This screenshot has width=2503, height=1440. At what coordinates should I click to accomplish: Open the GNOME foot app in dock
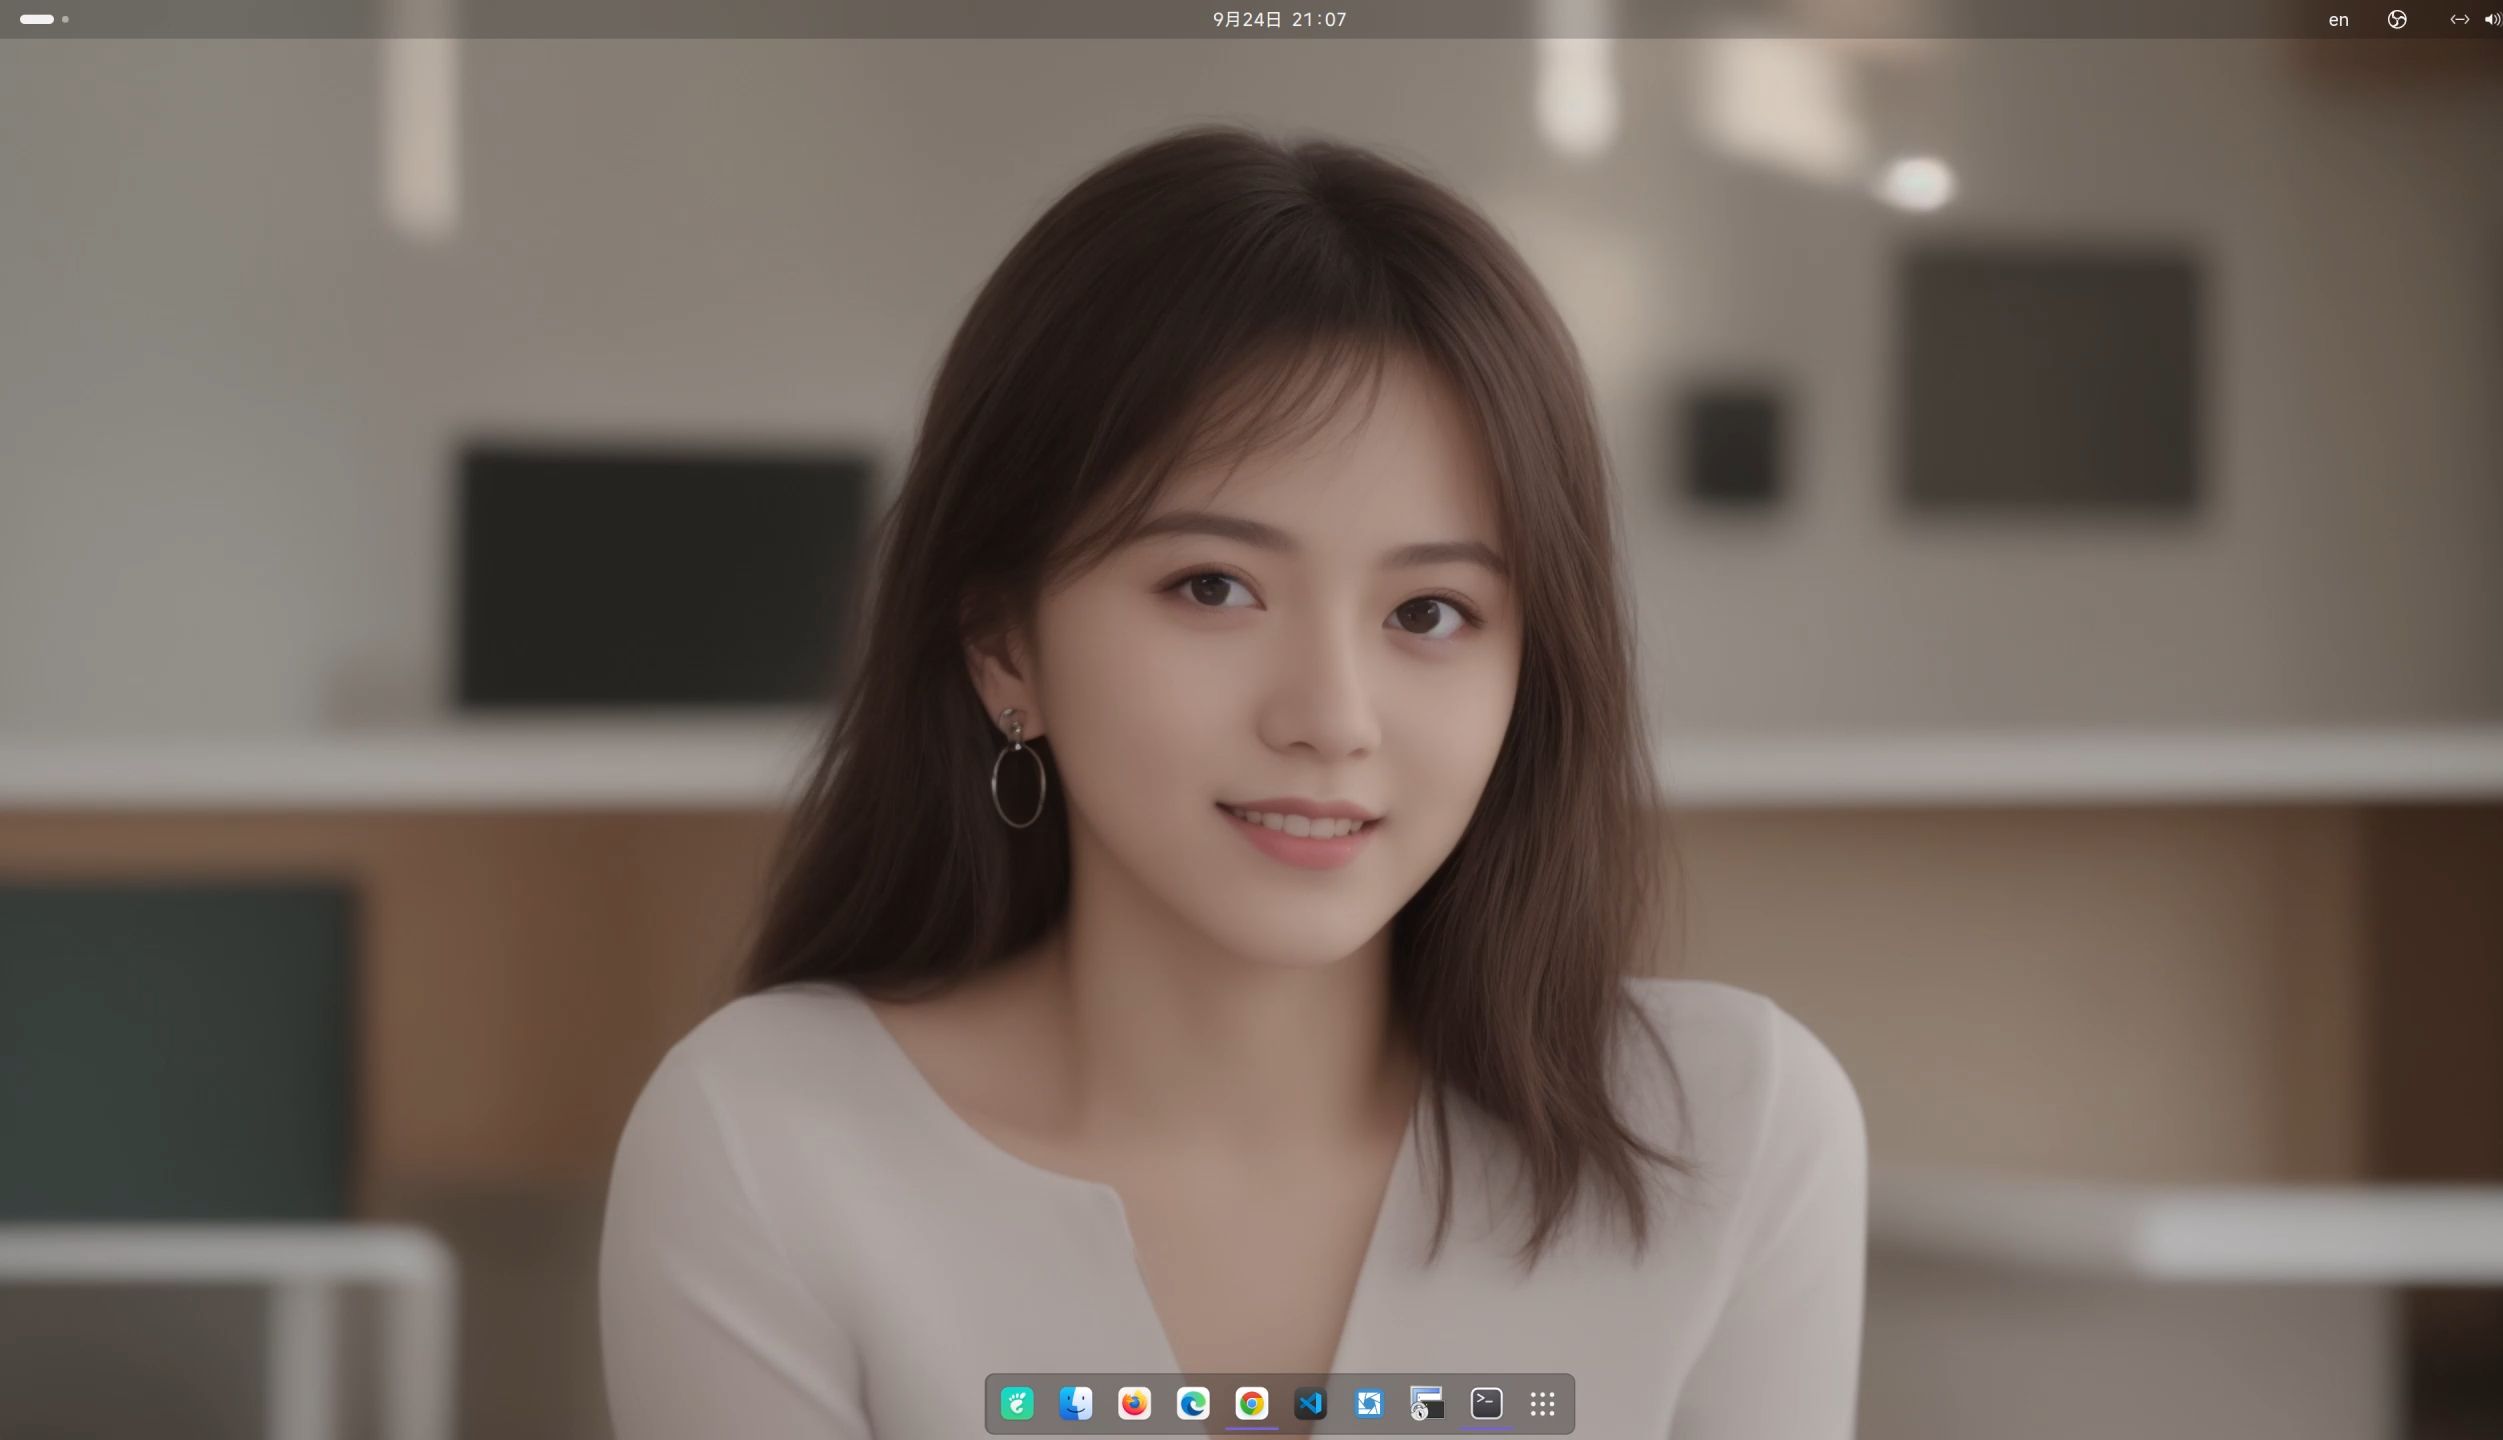(1017, 1404)
